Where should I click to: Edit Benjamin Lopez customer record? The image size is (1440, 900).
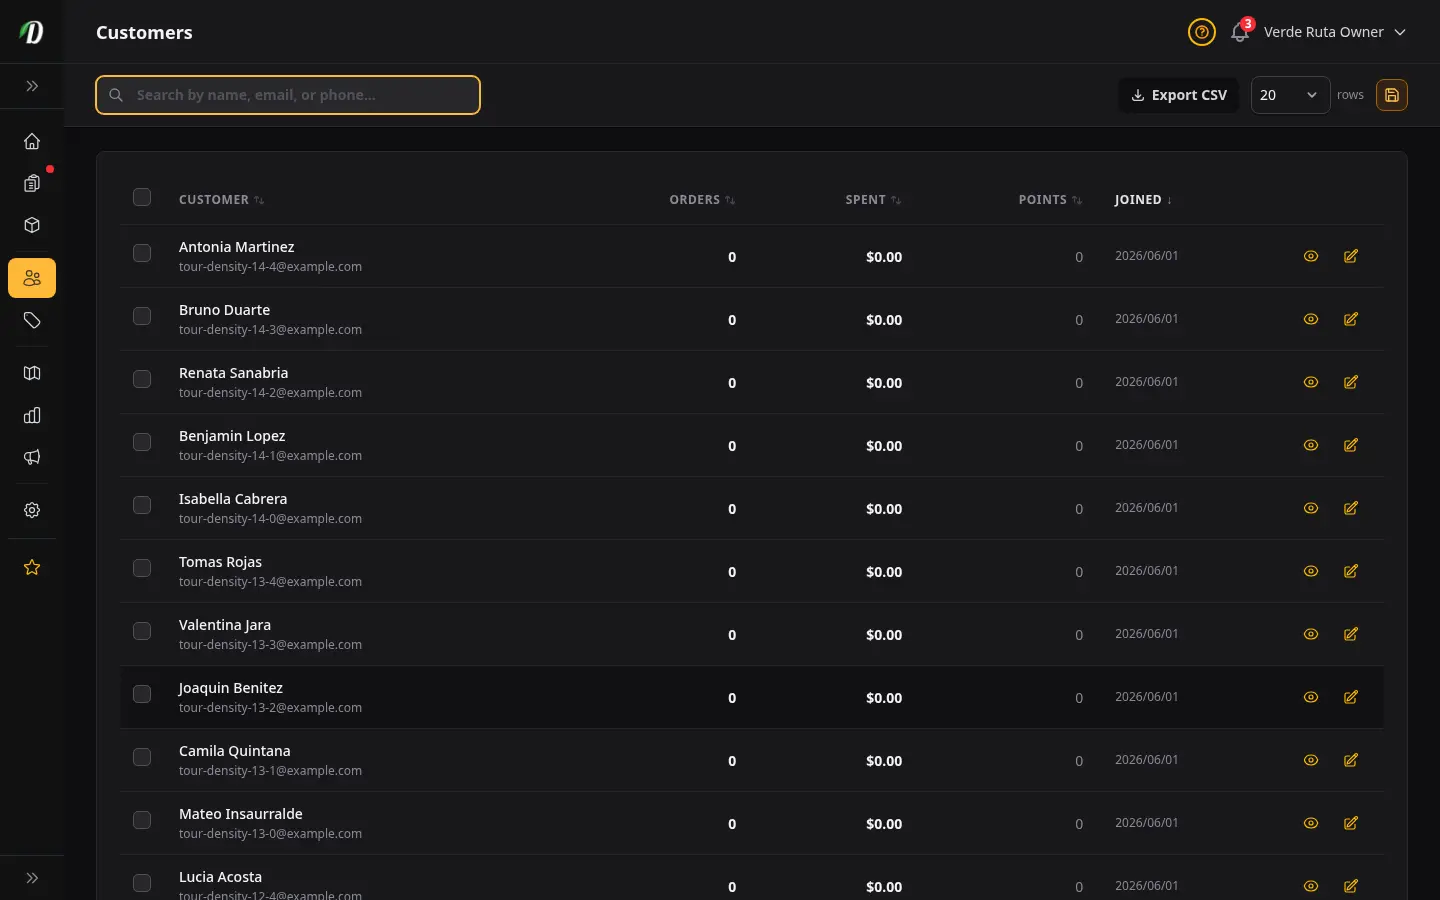point(1351,445)
